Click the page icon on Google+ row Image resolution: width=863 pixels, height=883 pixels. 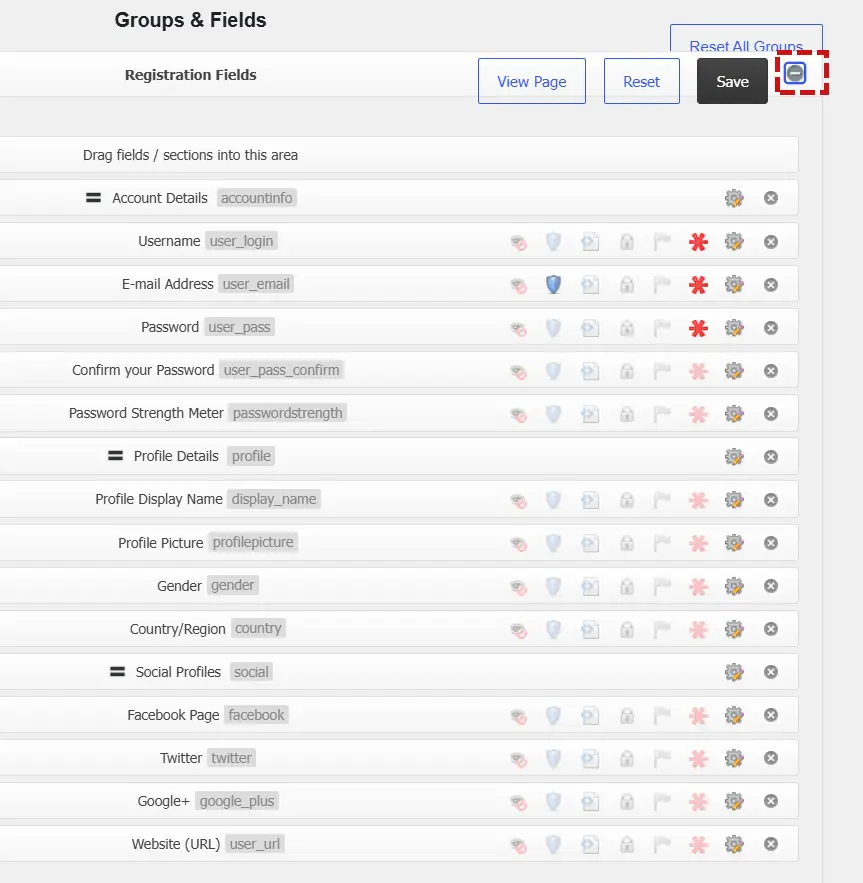pos(590,801)
